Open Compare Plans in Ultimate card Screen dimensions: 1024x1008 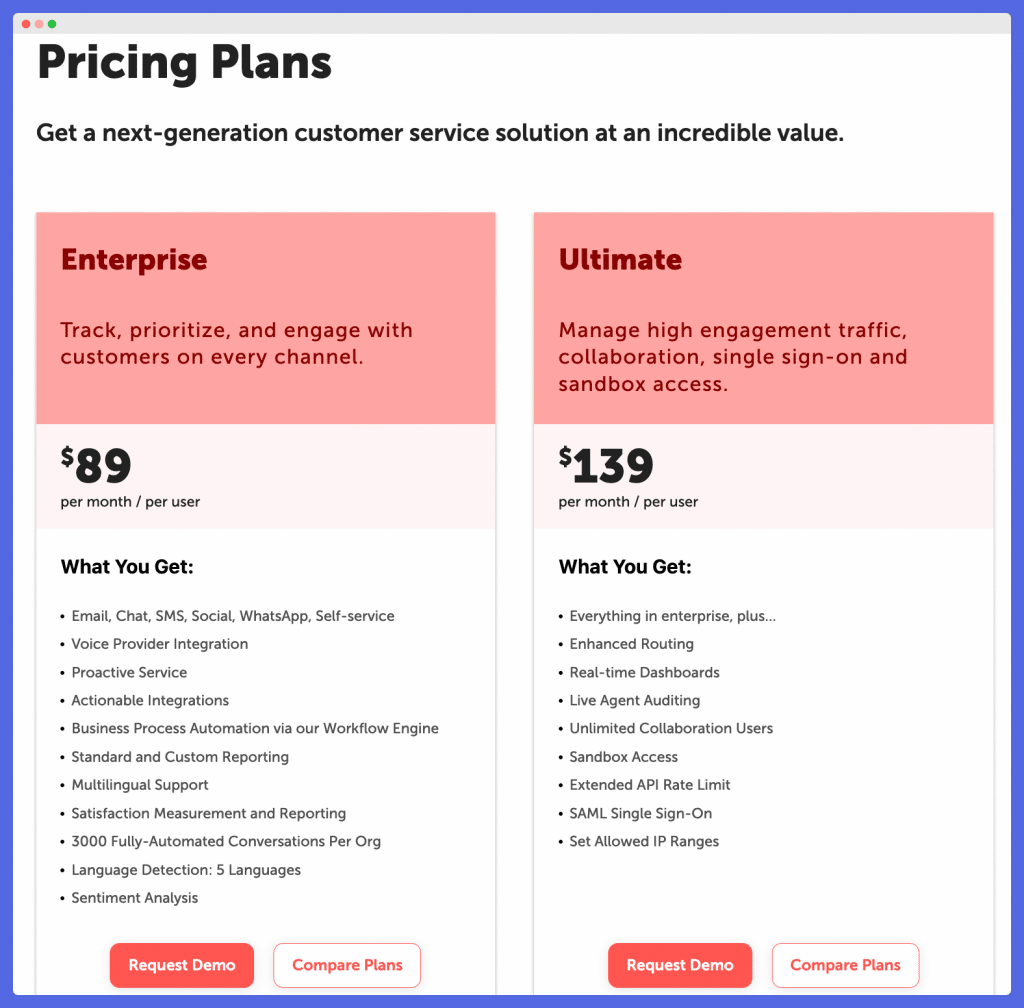coord(845,965)
